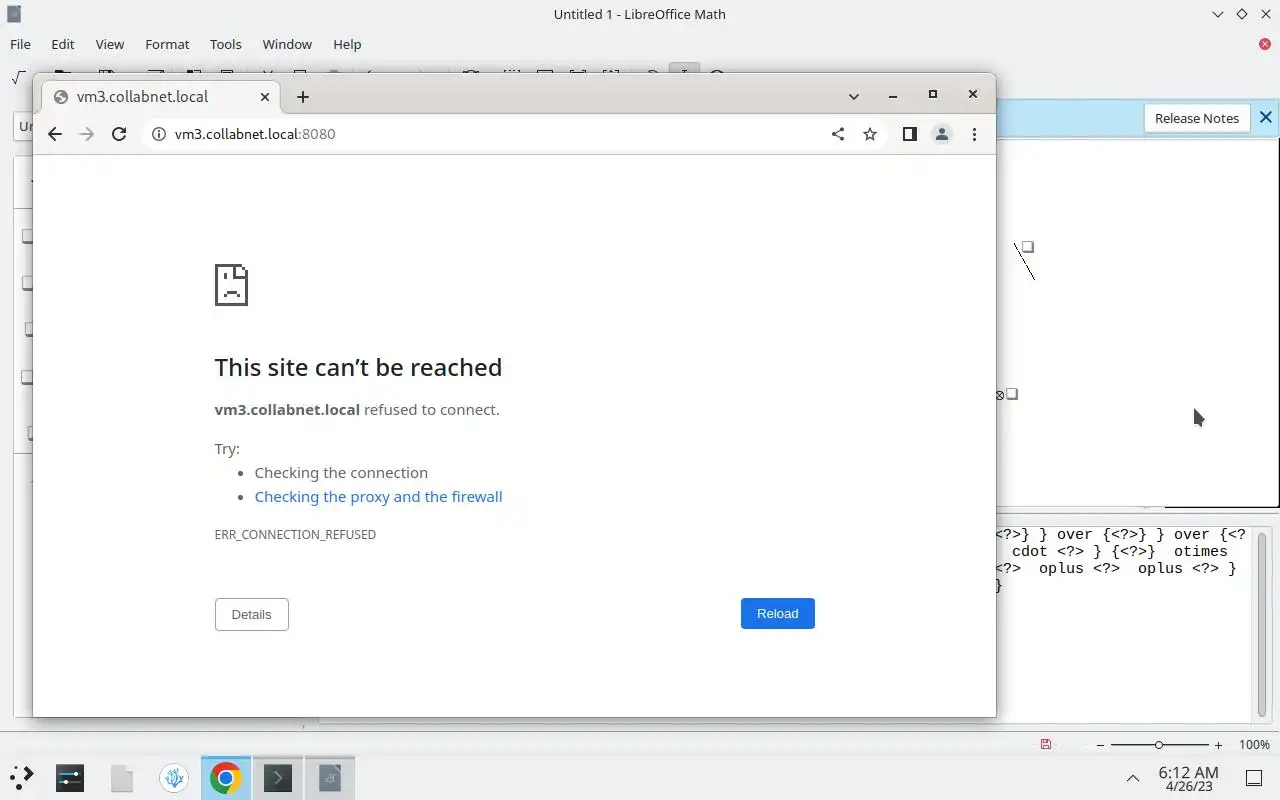Screen dimensions: 1280x800
Task: Click the ERR_CONNECTION_REFUSED error code text
Action: coord(295,535)
